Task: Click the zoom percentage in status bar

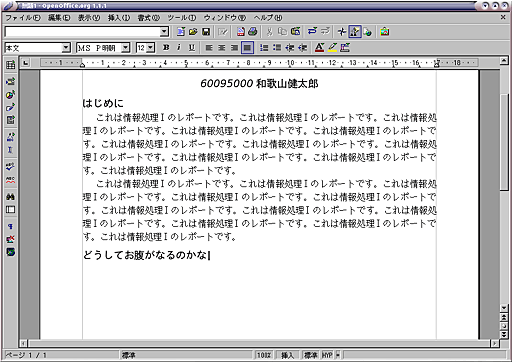Action: [264, 355]
